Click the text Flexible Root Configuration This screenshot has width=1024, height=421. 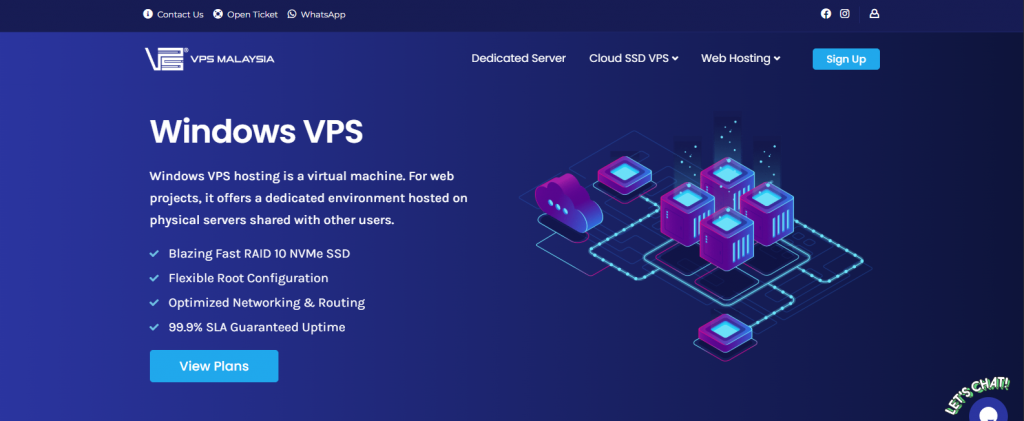pos(248,278)
